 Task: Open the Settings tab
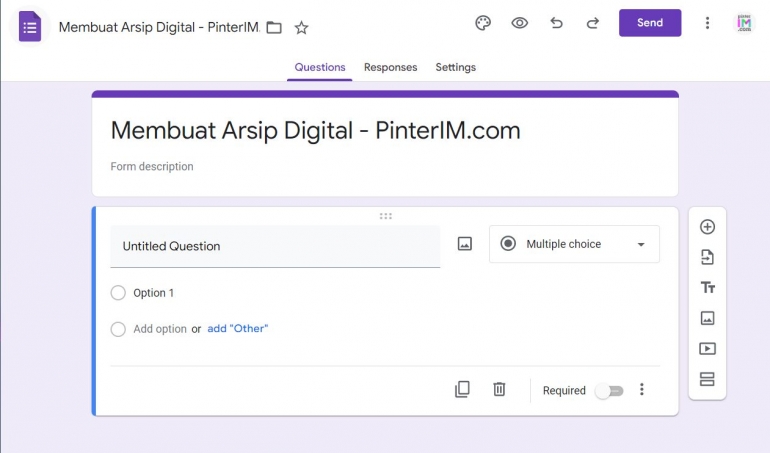point(456,67)
